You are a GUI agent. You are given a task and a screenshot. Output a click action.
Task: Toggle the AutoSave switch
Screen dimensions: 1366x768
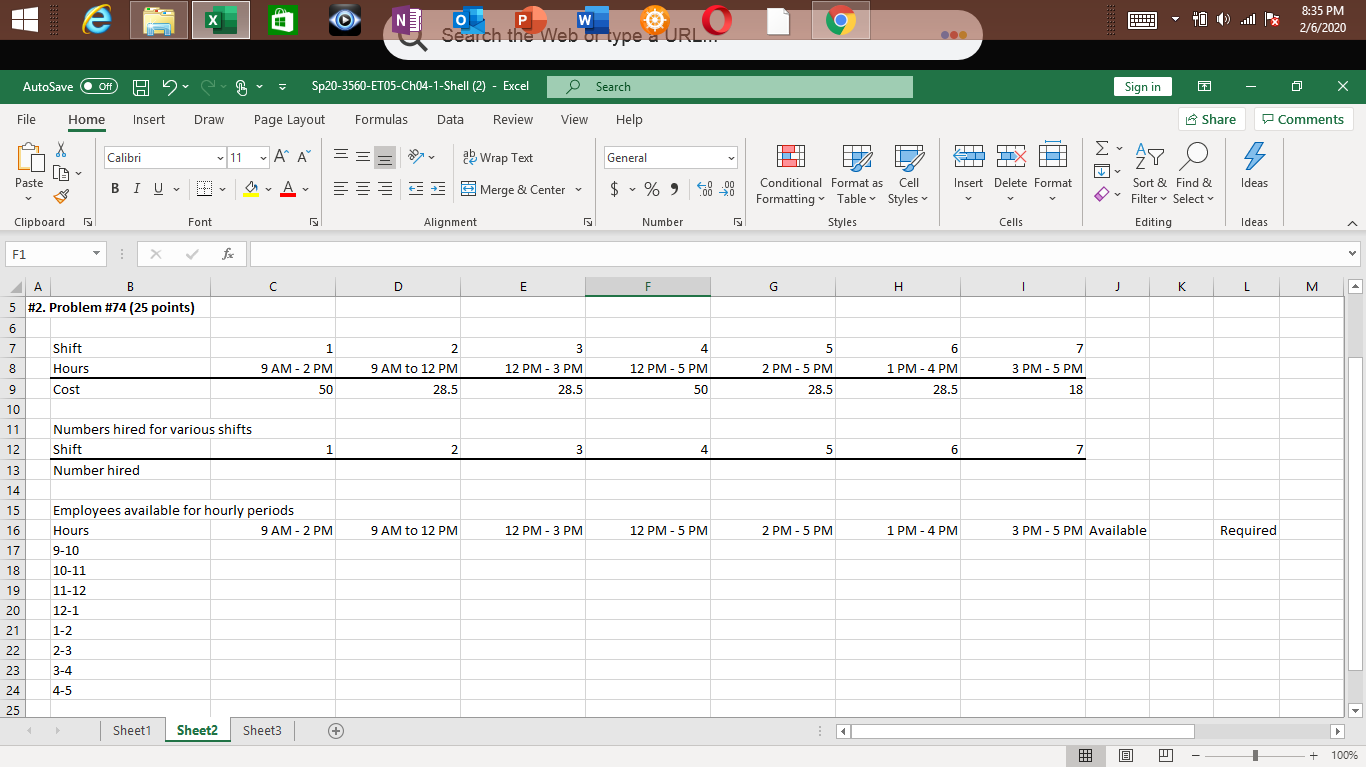pyautogui.click(x=98, y=87)
